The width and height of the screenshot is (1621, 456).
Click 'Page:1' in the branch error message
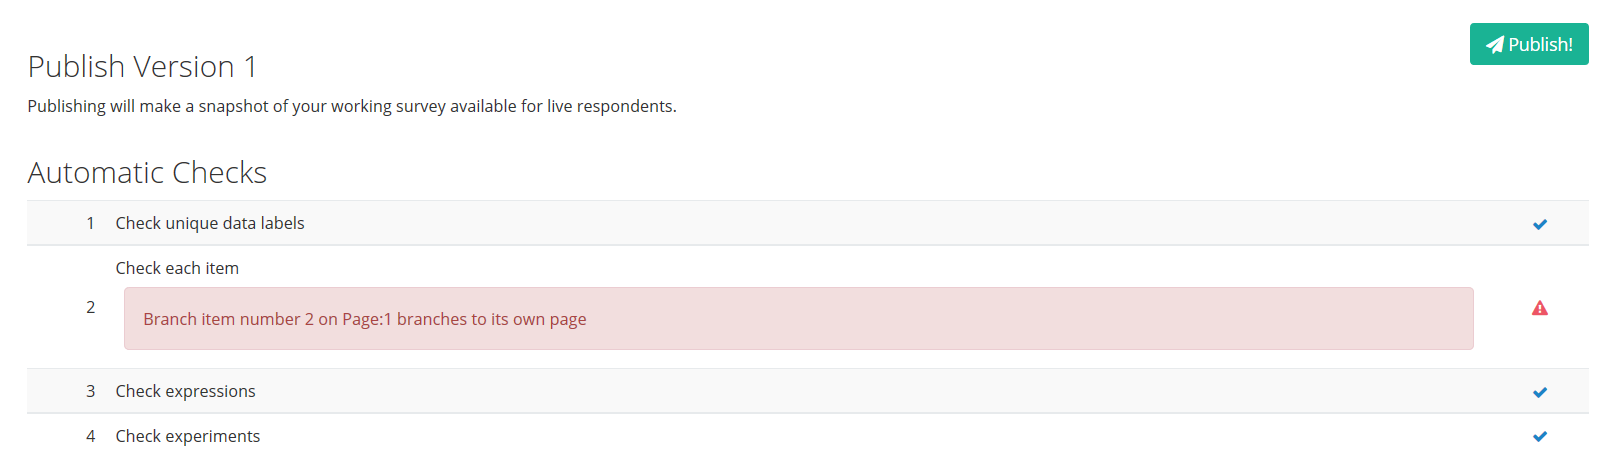tap(367, 319)
